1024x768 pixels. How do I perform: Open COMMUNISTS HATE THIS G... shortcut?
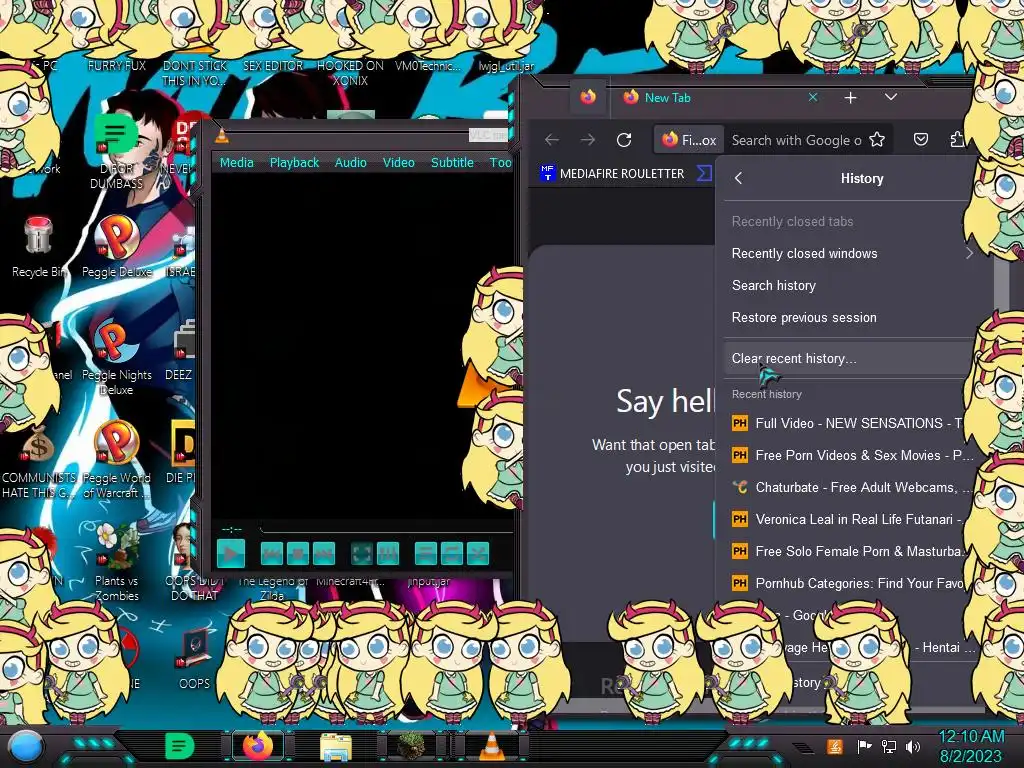pyautogui.click(x=39, y=460)
